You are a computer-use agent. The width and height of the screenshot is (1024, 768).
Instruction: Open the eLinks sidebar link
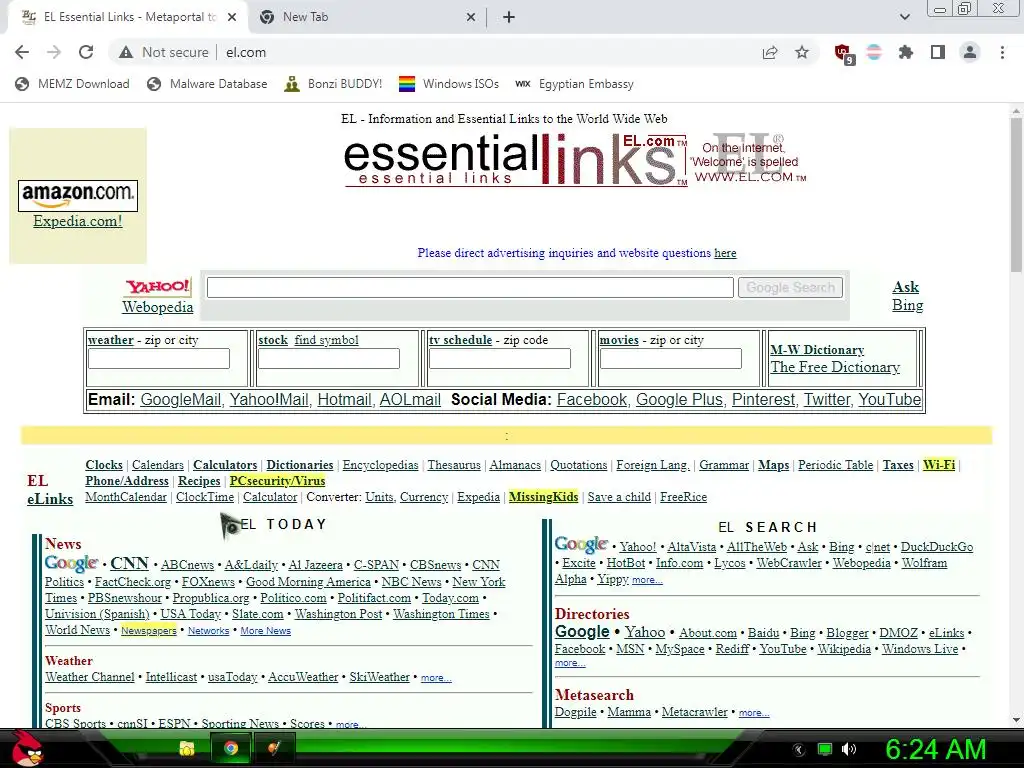[x=50, y=499]
